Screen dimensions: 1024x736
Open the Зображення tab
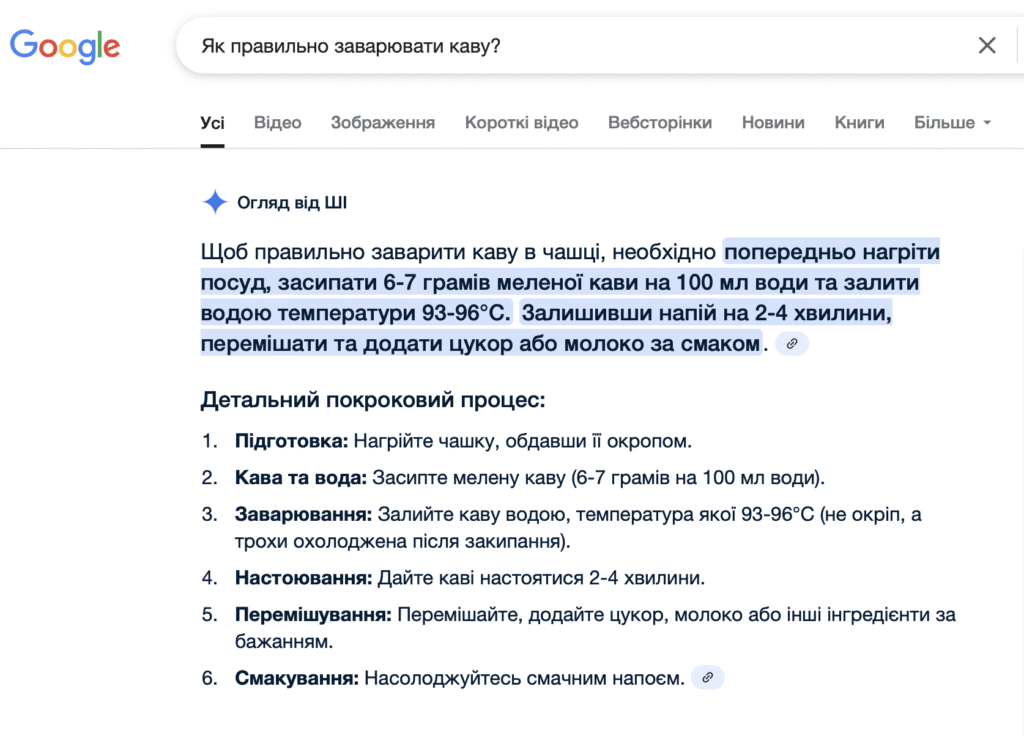(383, 123)
